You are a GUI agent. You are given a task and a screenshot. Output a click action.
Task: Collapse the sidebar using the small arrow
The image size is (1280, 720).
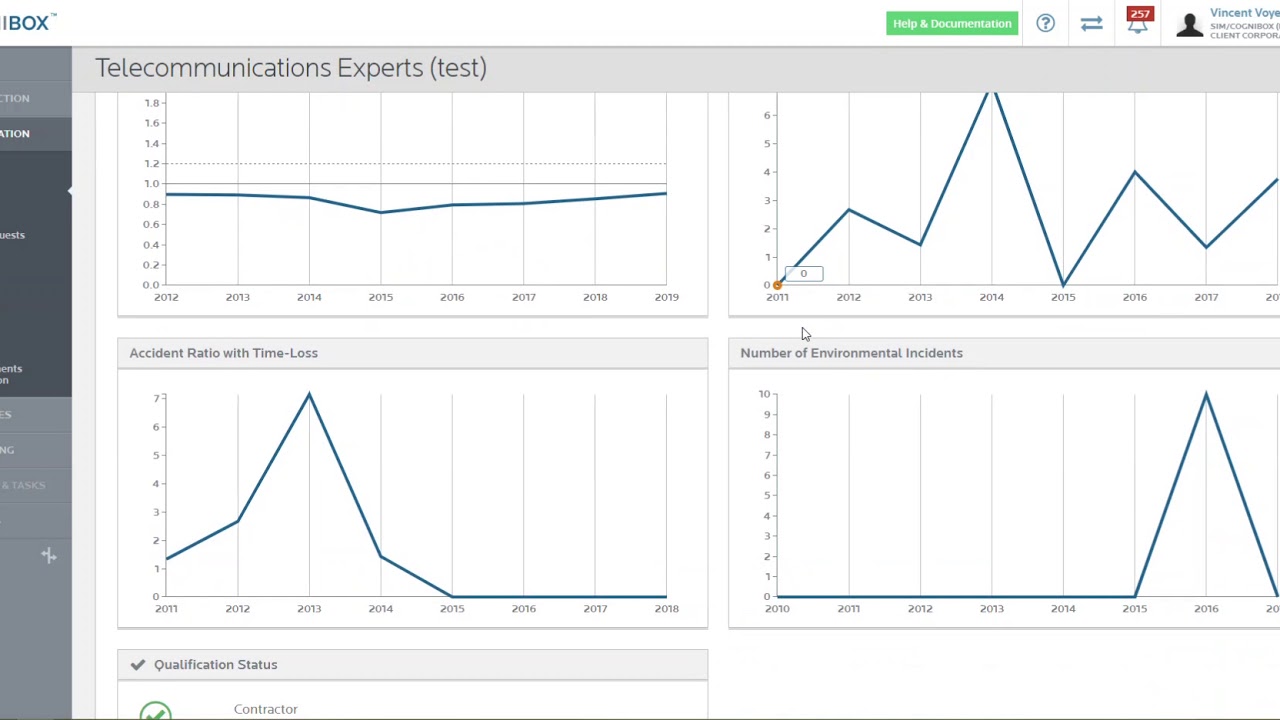coord(69,190)
